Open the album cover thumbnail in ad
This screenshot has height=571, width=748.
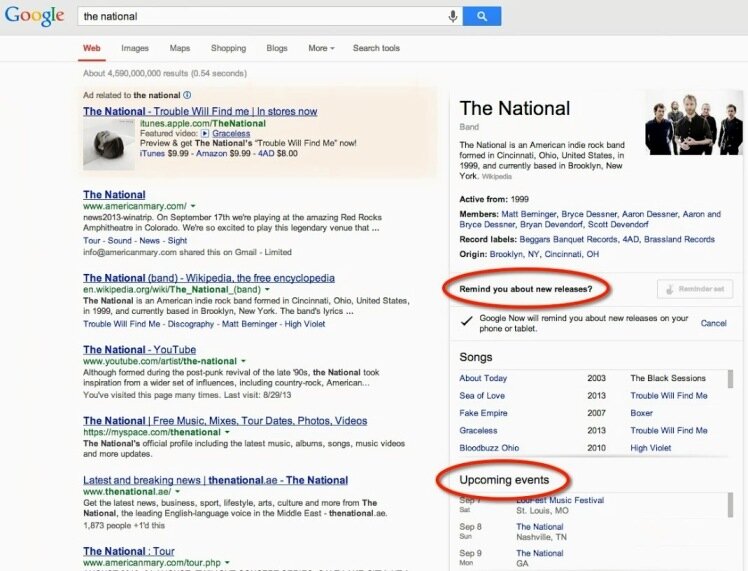click(109, 142)
